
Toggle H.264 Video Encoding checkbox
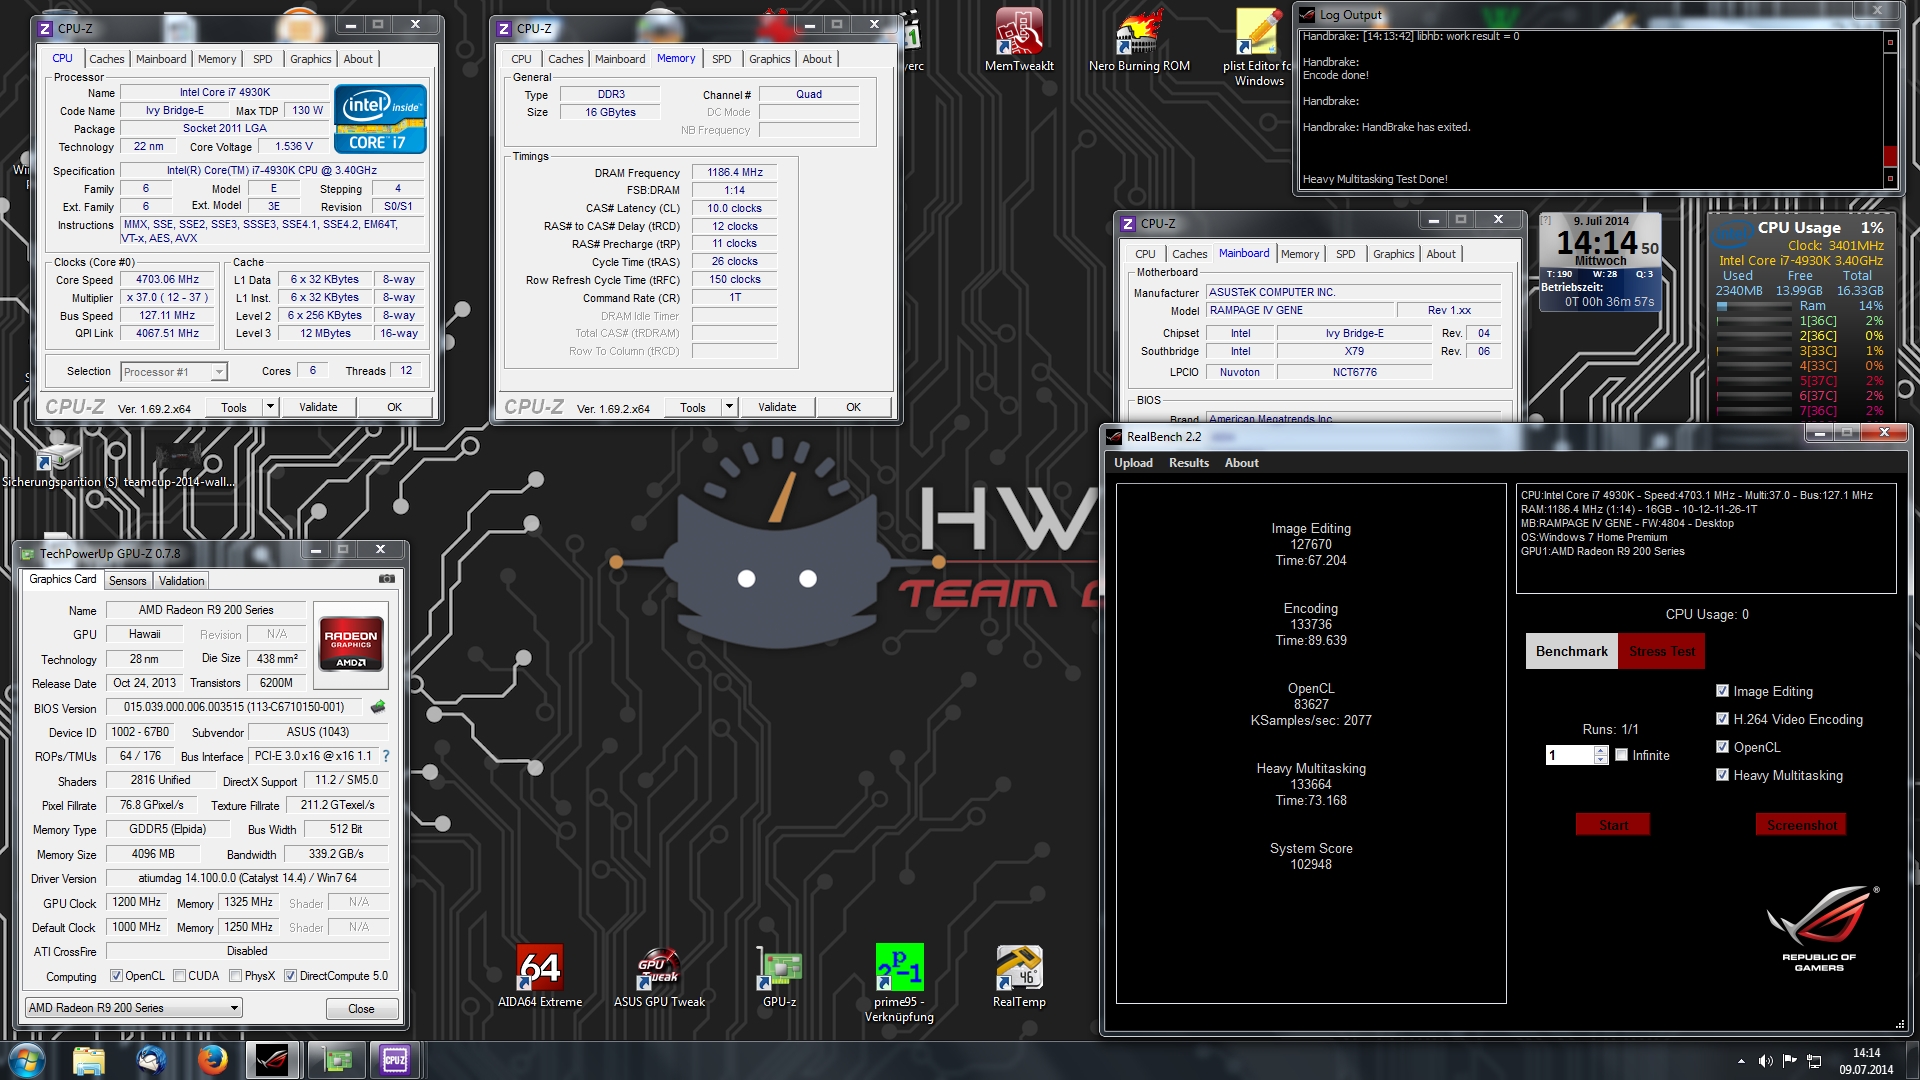click(1722, 719)
